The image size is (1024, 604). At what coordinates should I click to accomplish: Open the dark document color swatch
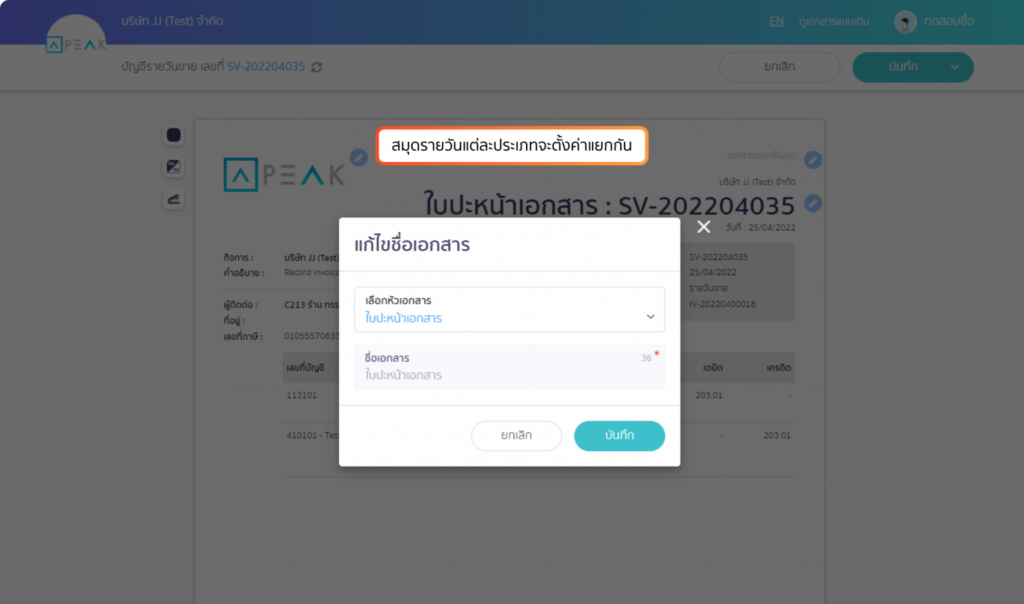coord(174,135)
